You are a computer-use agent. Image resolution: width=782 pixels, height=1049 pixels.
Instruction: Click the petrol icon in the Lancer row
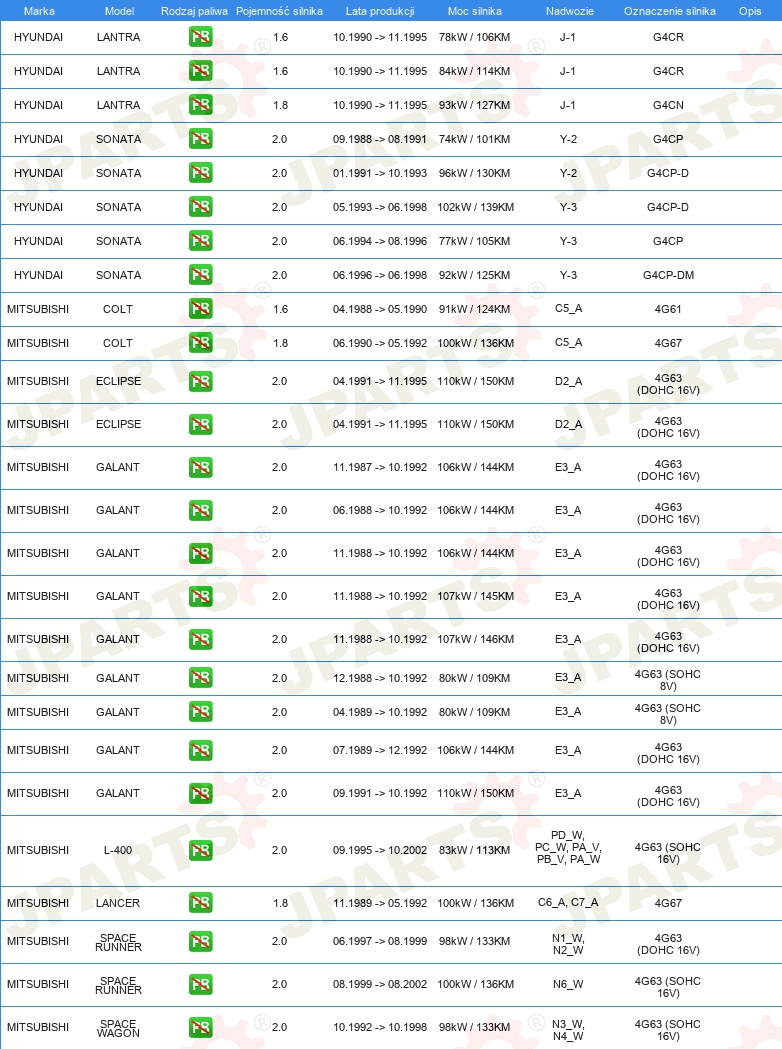(x=201, y=903)
